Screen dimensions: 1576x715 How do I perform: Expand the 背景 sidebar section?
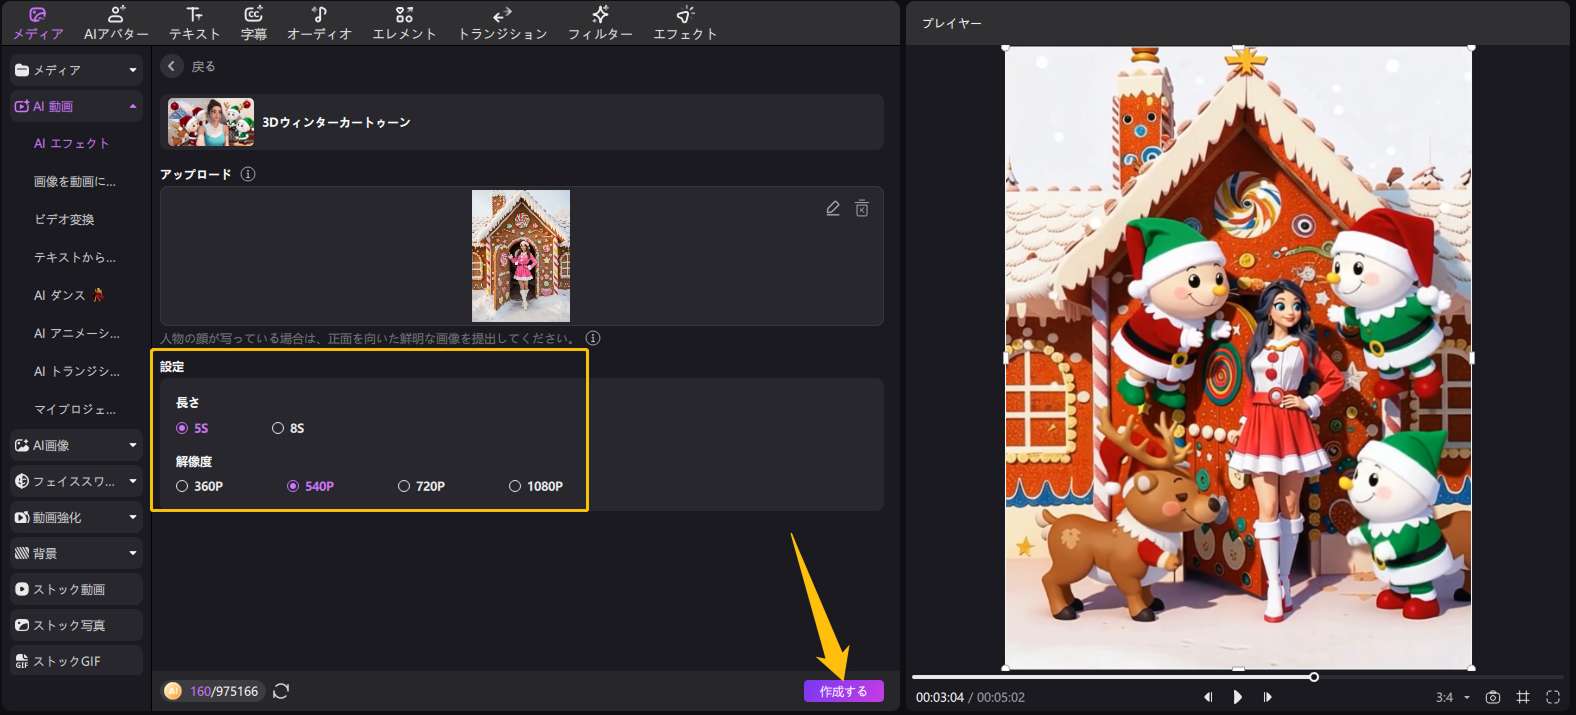pos(76,553)
